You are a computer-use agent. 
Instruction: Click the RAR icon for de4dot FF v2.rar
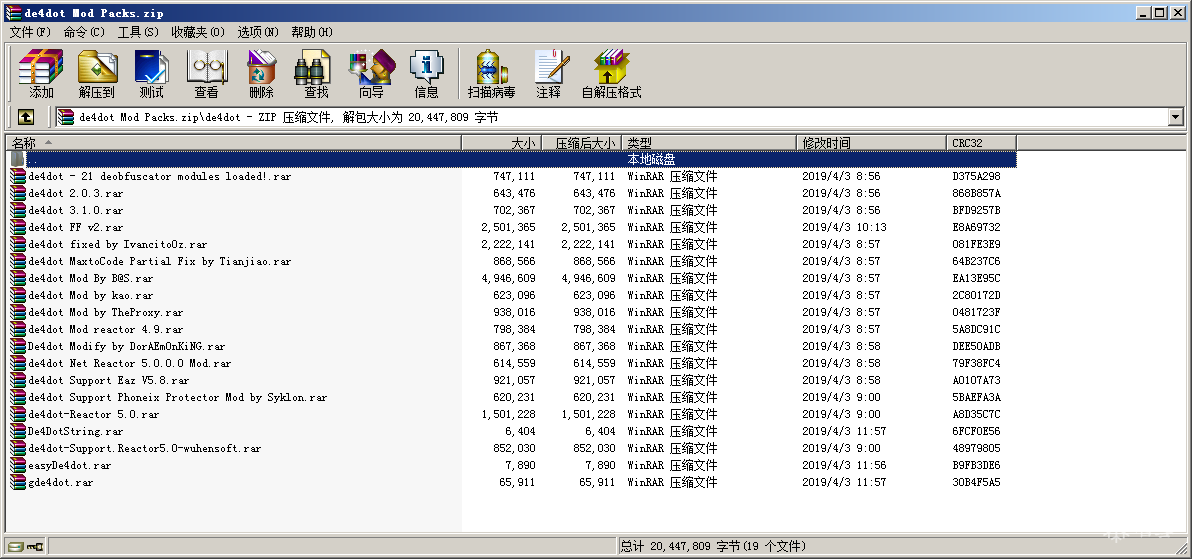point(17,227)
